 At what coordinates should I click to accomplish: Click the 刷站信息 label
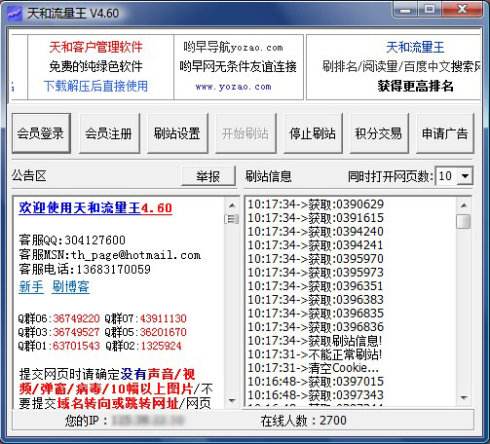point(269,176)
